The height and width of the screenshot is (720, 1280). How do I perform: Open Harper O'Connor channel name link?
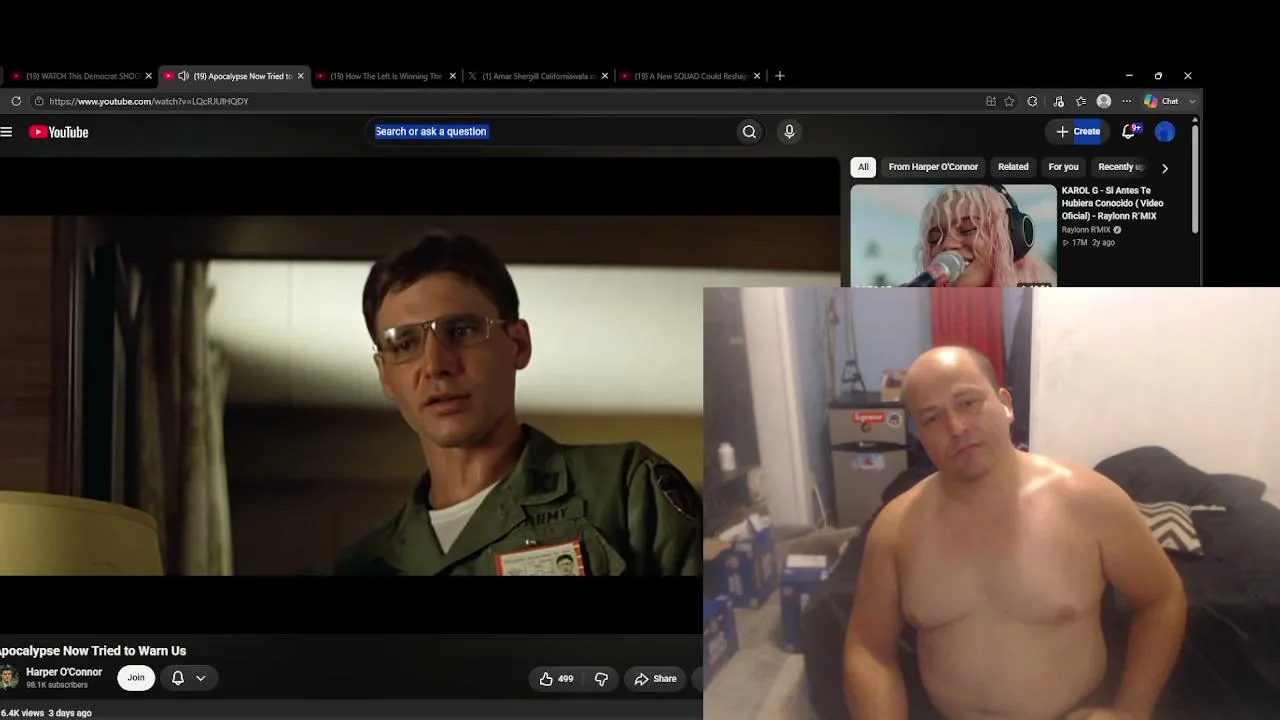(64, 672)
